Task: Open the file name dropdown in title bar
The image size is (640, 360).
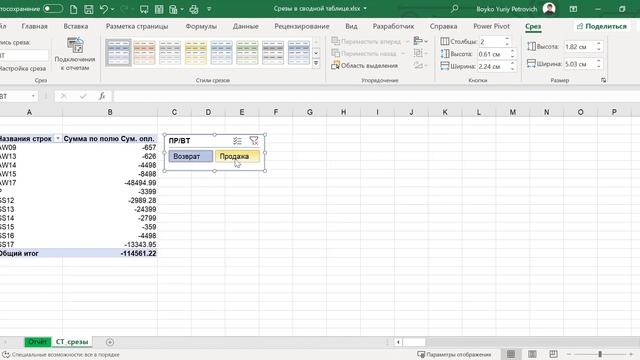Action: [x=365, y=9]
